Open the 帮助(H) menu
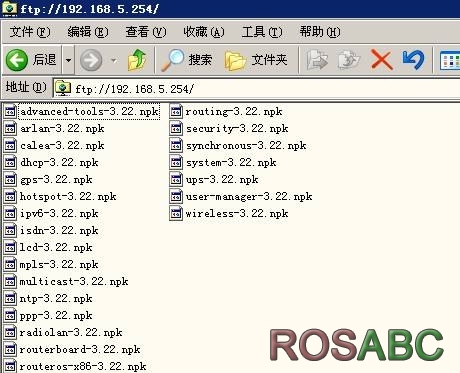The width and height of the screenshot is (460, 373). pos(320,32)
